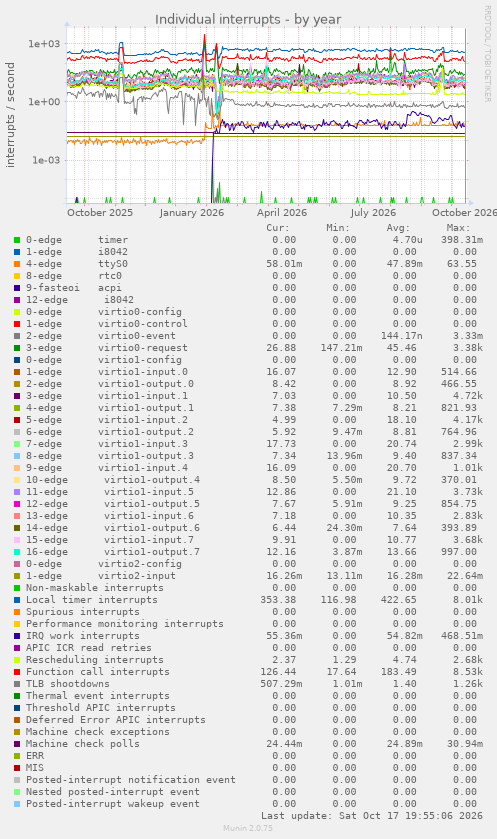Viewport: 497px width, 839px height.
Task: Click the 'Nested posted-interrupt event' label
Action: (x=113, y=792)
